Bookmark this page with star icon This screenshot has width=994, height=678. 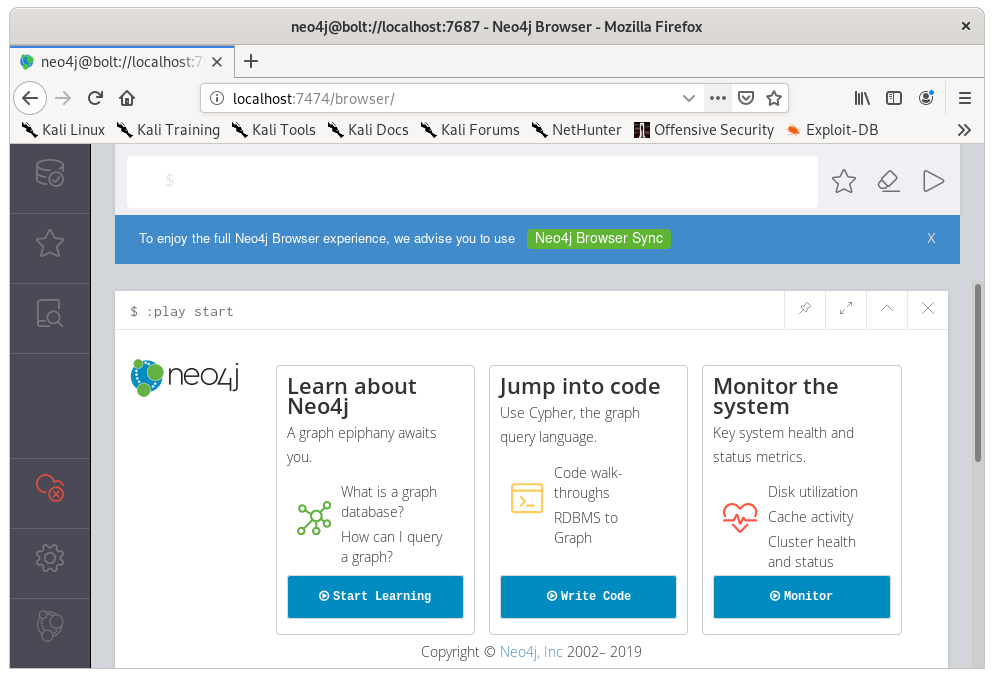pos(773,98)
